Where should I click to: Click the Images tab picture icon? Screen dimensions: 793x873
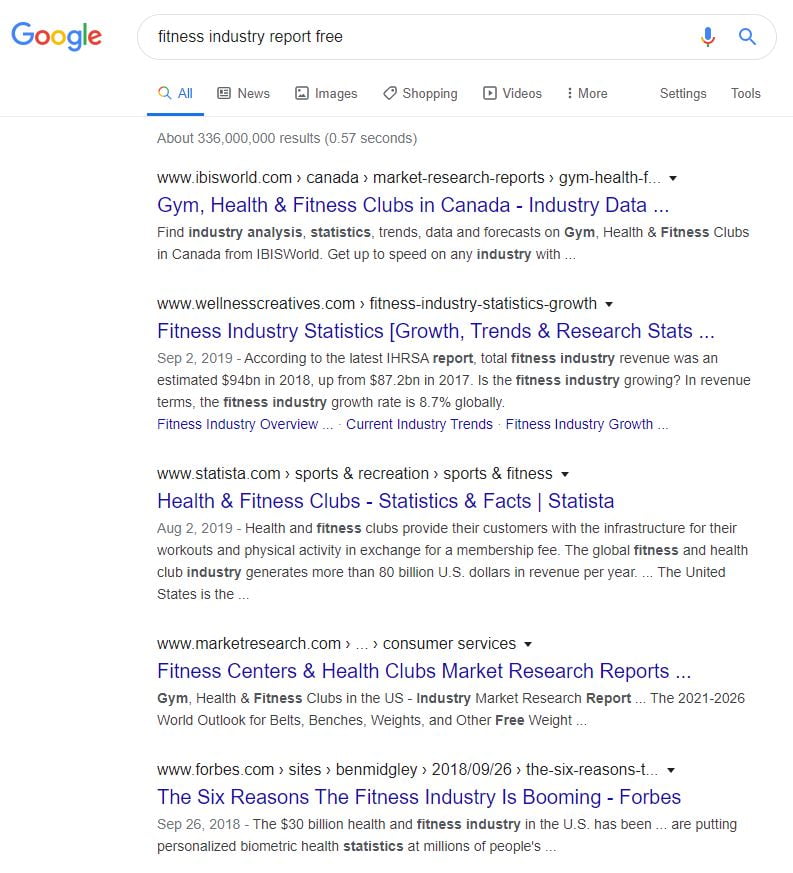point(301,93)
